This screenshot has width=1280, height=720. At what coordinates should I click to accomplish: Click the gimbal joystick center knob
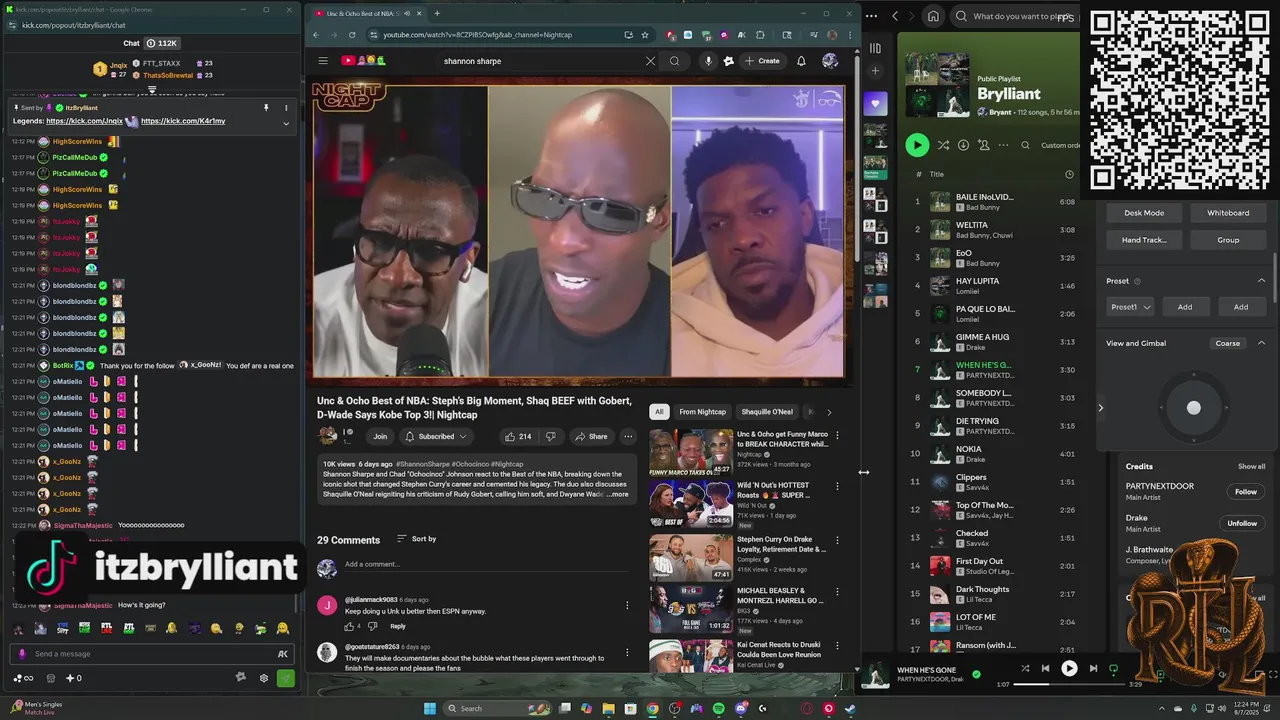pos(1193,407)
